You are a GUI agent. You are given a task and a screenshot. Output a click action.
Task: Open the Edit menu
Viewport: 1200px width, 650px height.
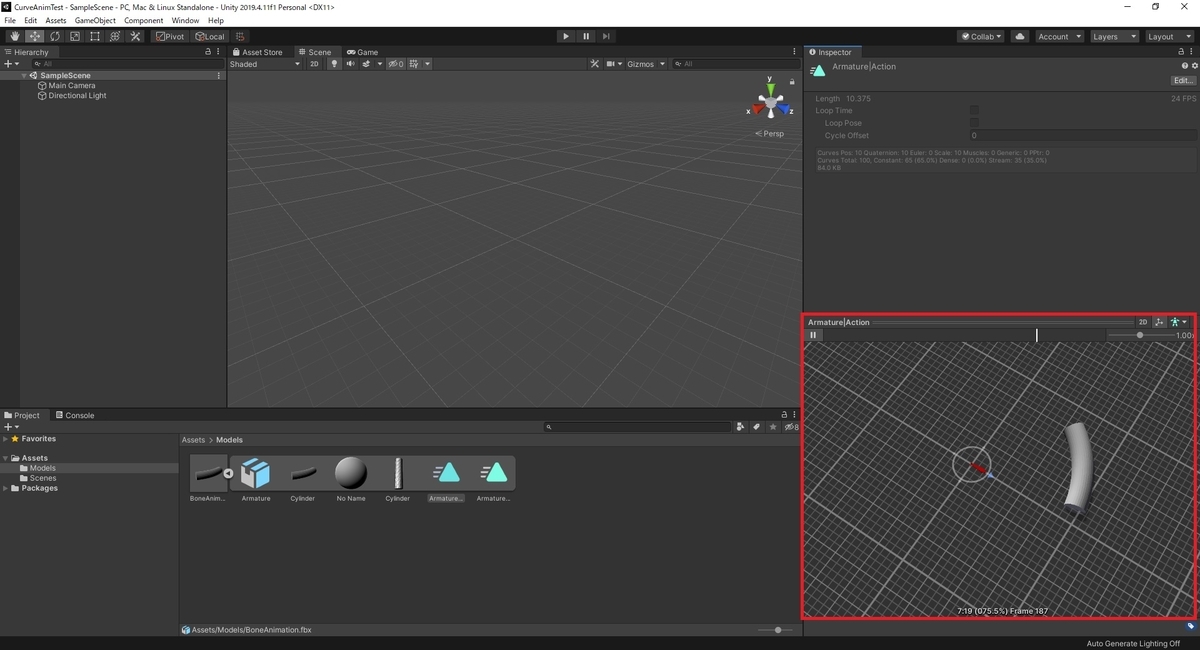tap(31, 20)
